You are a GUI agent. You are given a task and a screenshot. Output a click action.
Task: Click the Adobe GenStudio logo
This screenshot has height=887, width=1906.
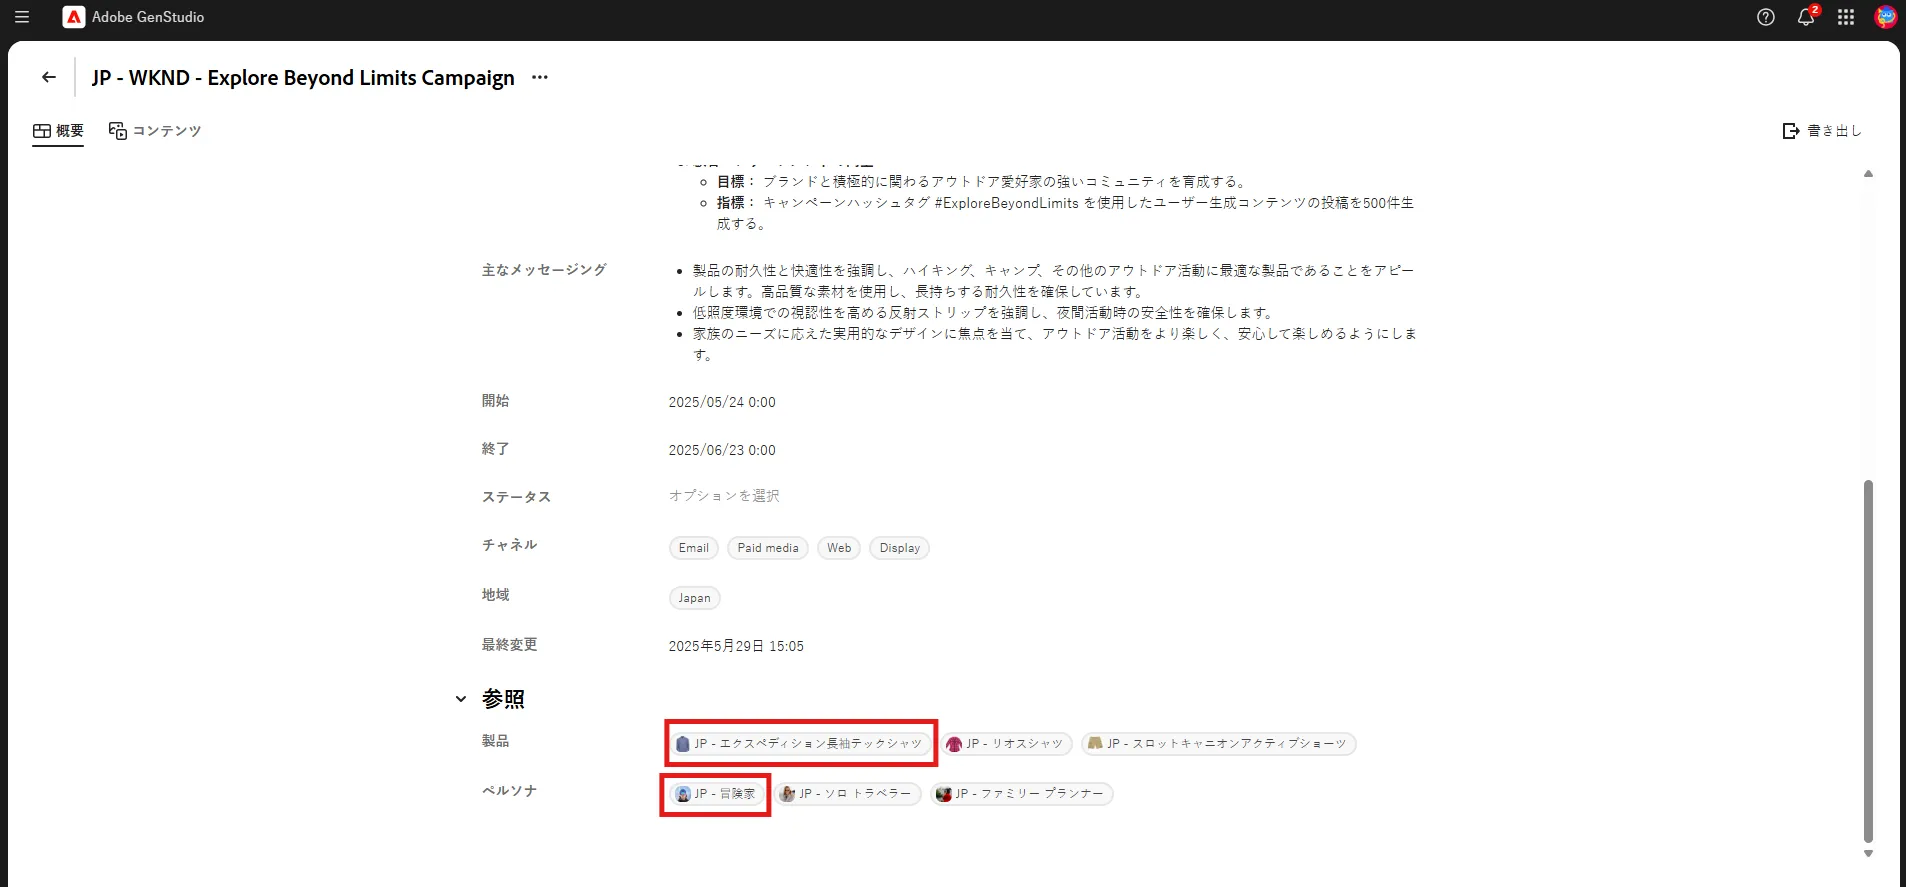[x=74, y=17]
